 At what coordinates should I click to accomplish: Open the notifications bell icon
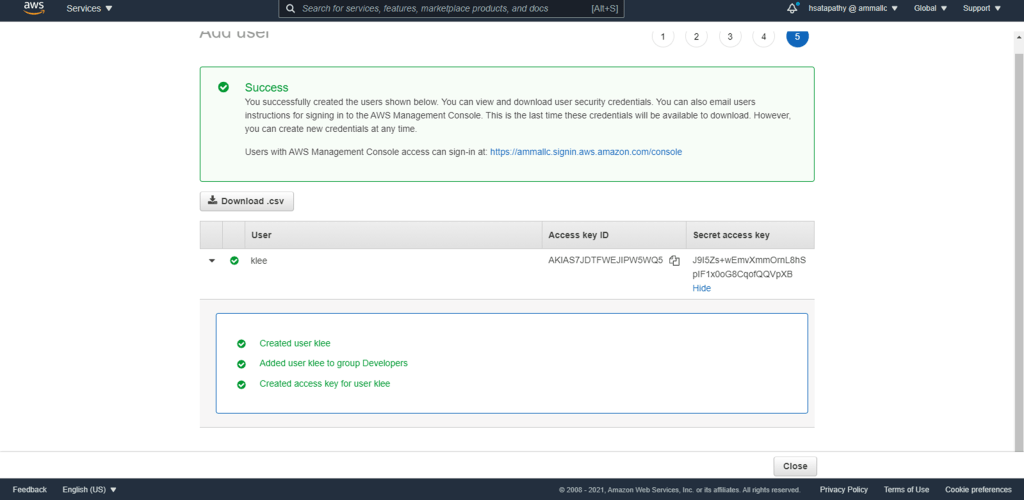[x=792, y=8]
